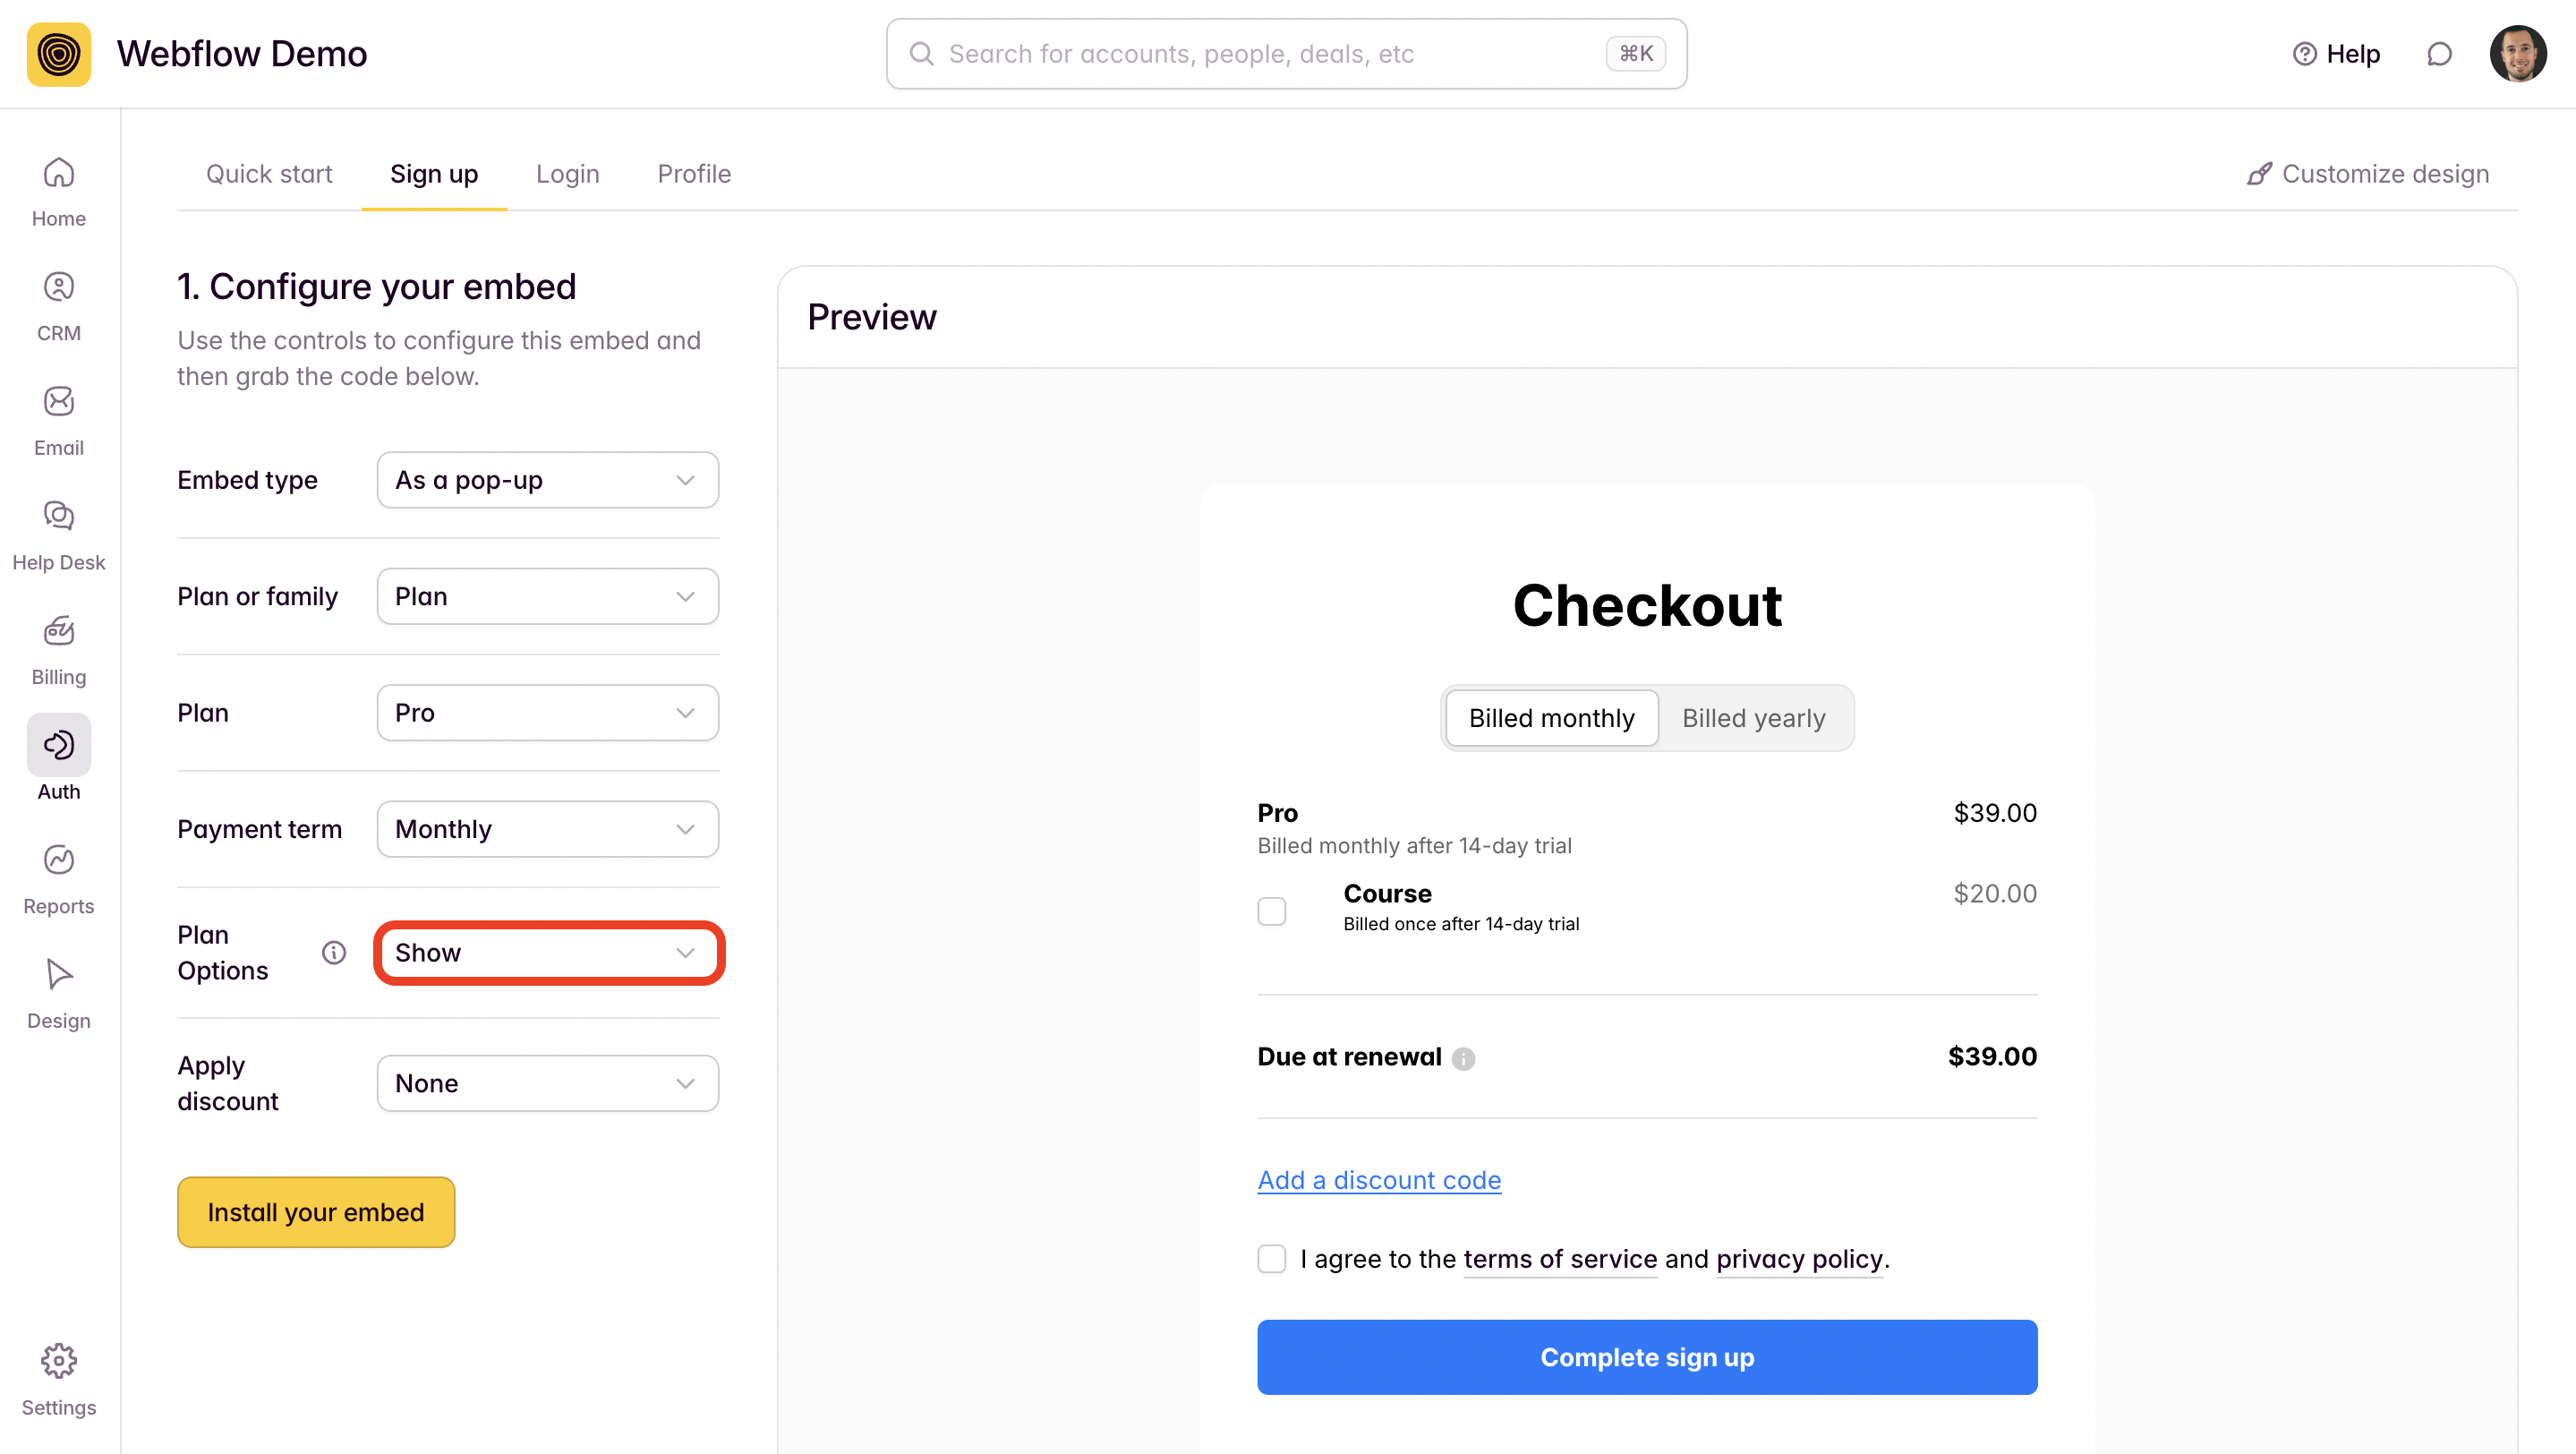This screenshot has width=2576, height=1454.
Task: Open Settings gear in the sidebar
Action: pos(59,1380)
